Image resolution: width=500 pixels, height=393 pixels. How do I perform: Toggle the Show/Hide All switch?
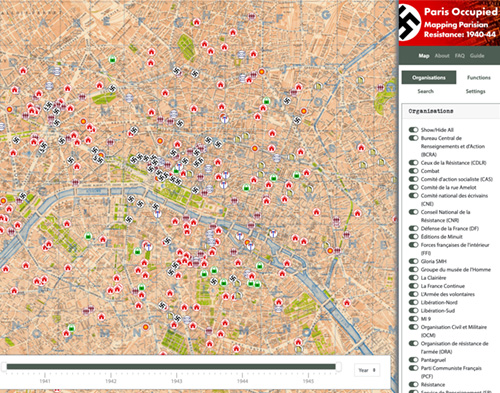414,130
